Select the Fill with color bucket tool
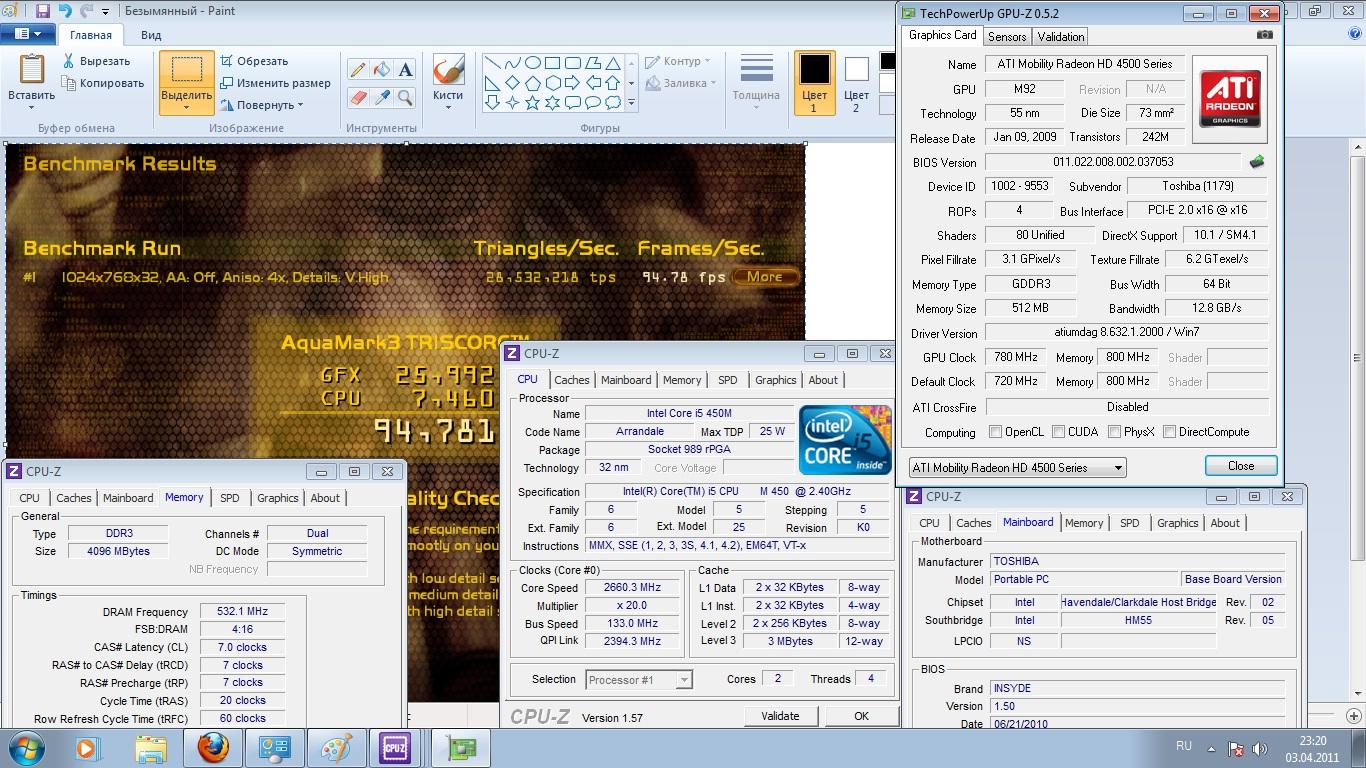 [382, 70]
